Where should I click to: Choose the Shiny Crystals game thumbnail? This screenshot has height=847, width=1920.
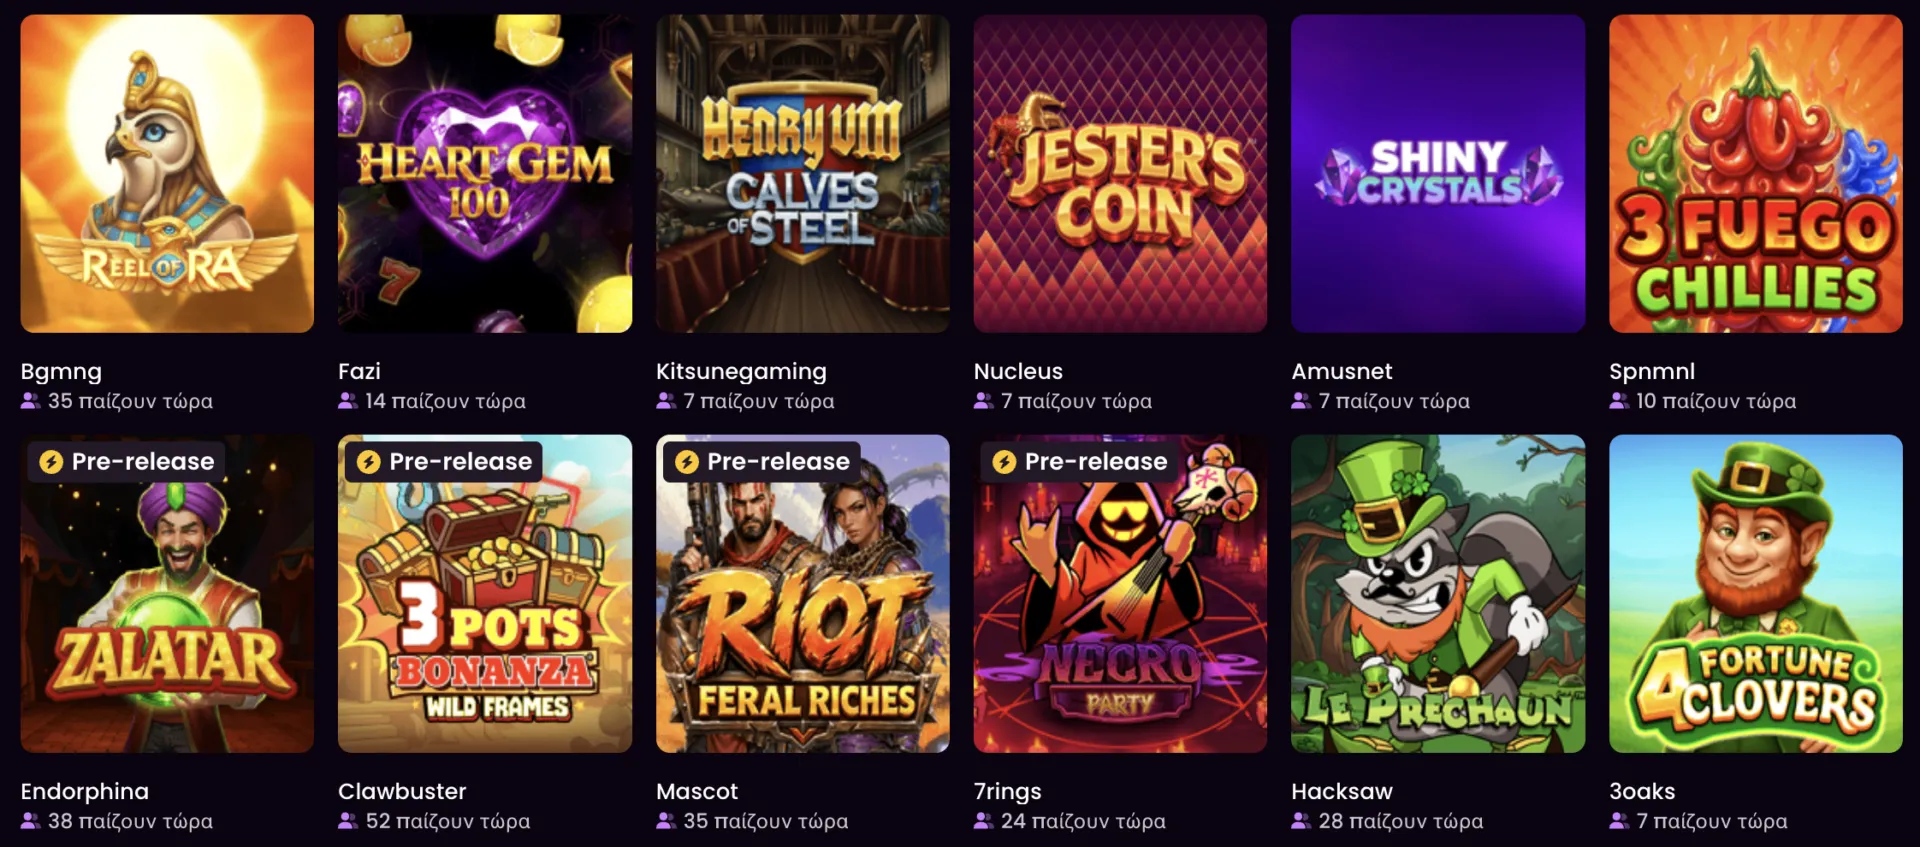coord(1438,173)
